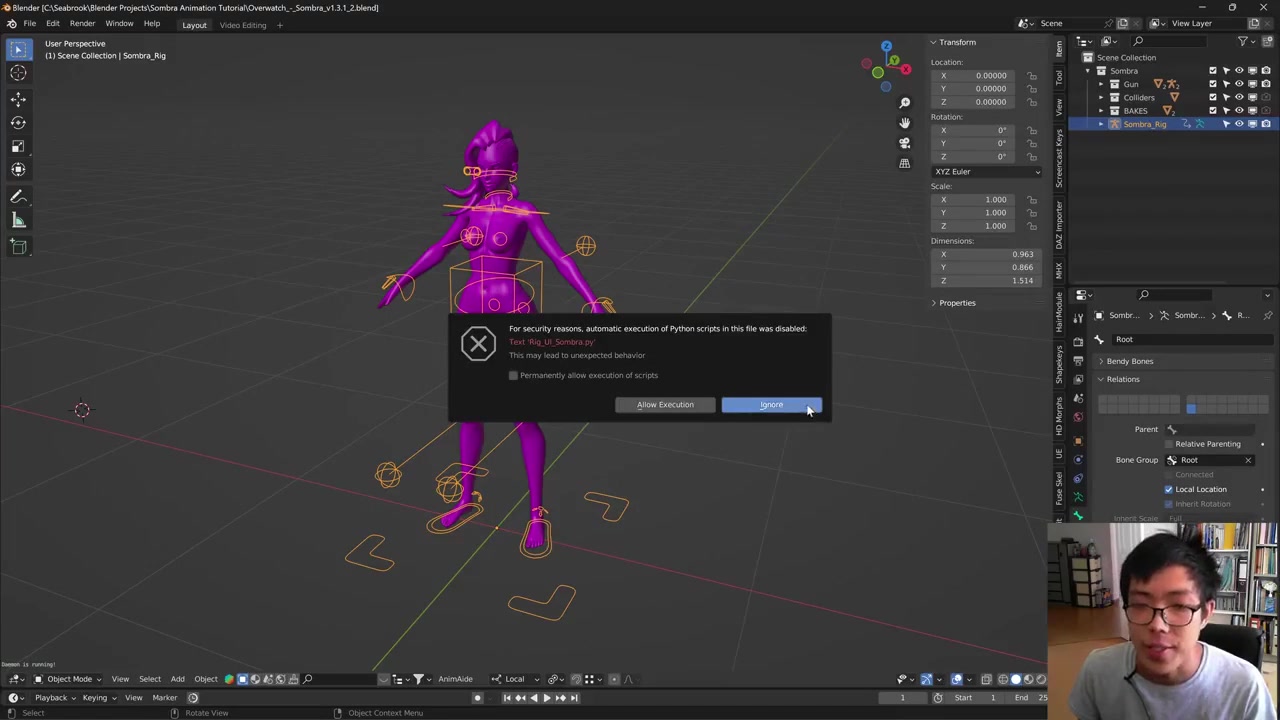Viewport: 1280px width, 720px height.
Task: Toggle Local Location checkbox in Relations
Action: 1169,490
